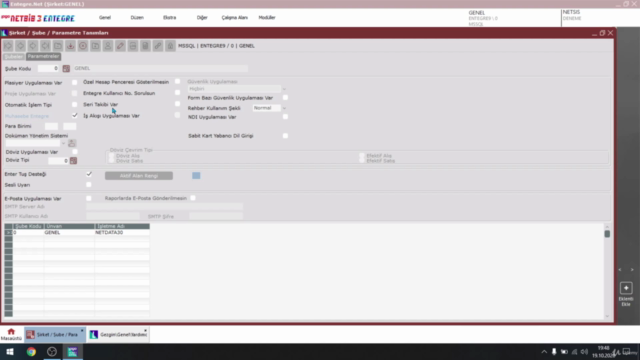The height and width of the screenshot is (360, 640).
Task: Click the save (download arrow) toolbar icon
Action: click(x=71, y=46)
